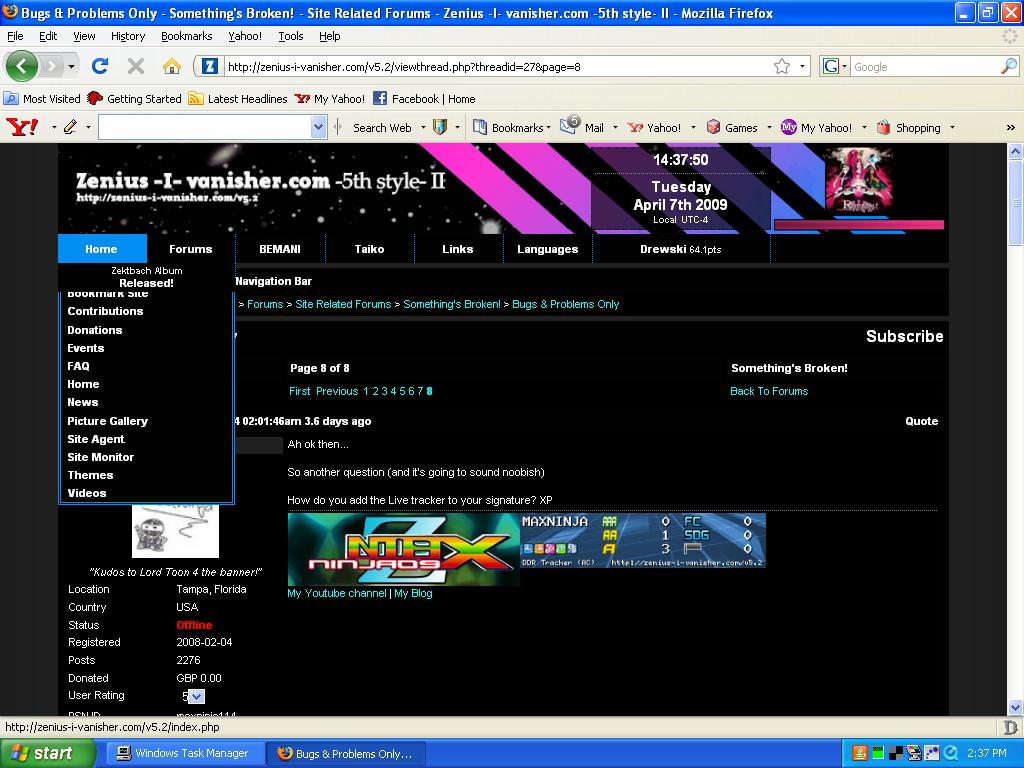Choose Themes in the Home dropdown menu
This screenshot has height=768, width=1024.
point(90,475)
